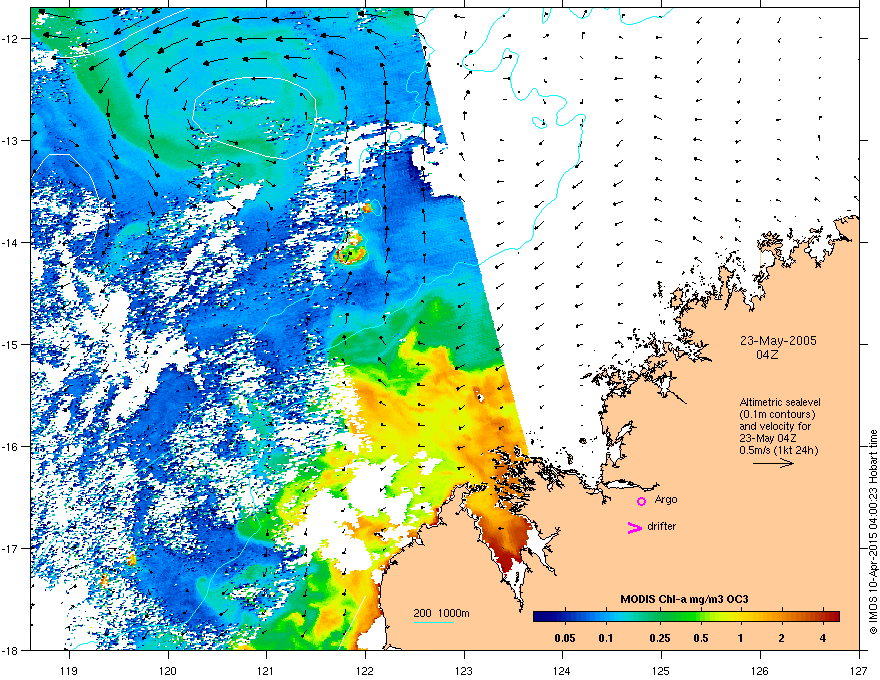This screenshot has width=880, height=680.
Task: Click the magenta Argo circle legend marker
Action: (x=641, y=501)
